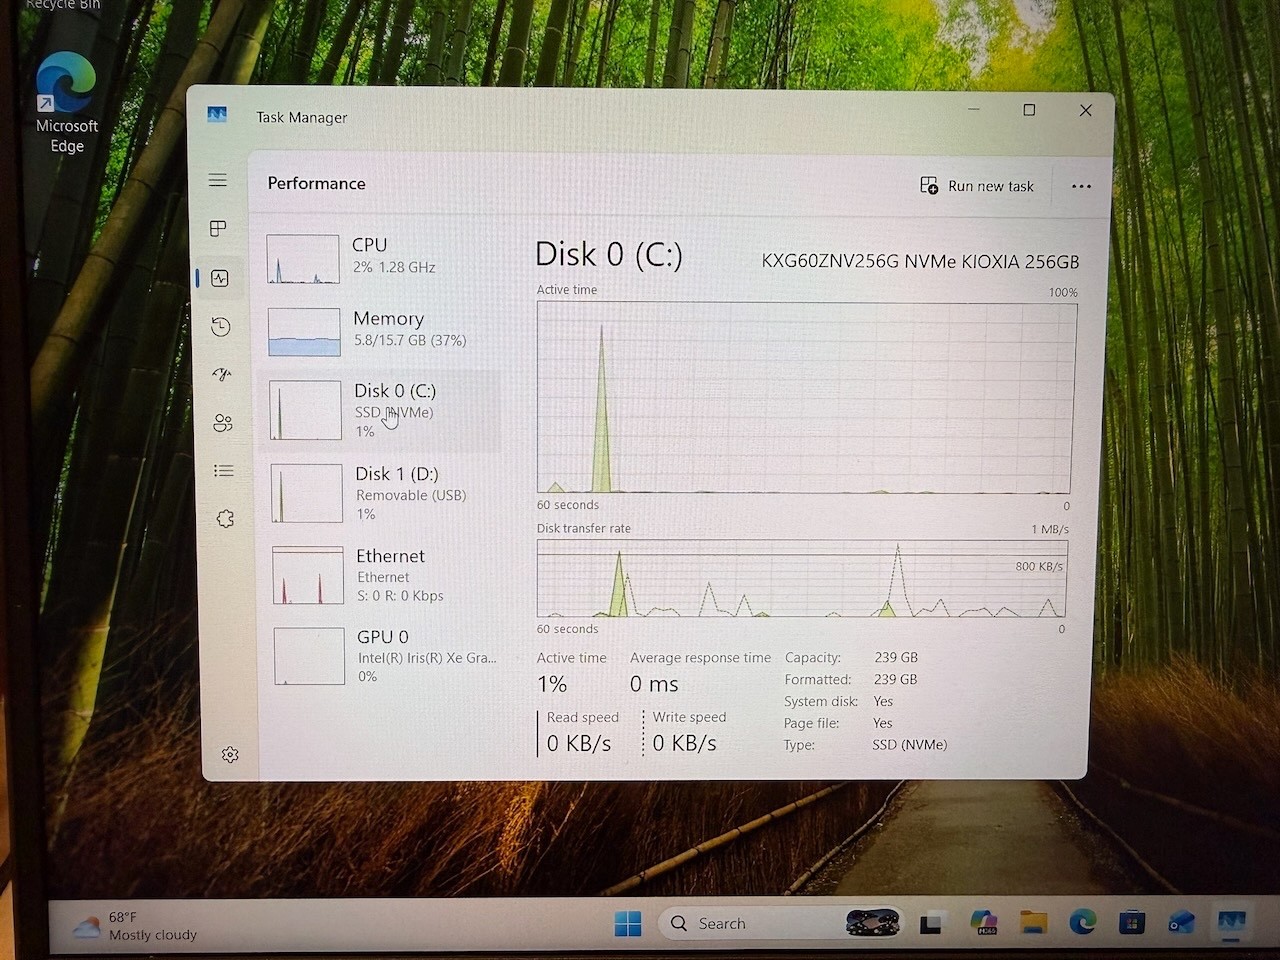
Task: Open the three-dot more options menu
Action: point(1081,186)
